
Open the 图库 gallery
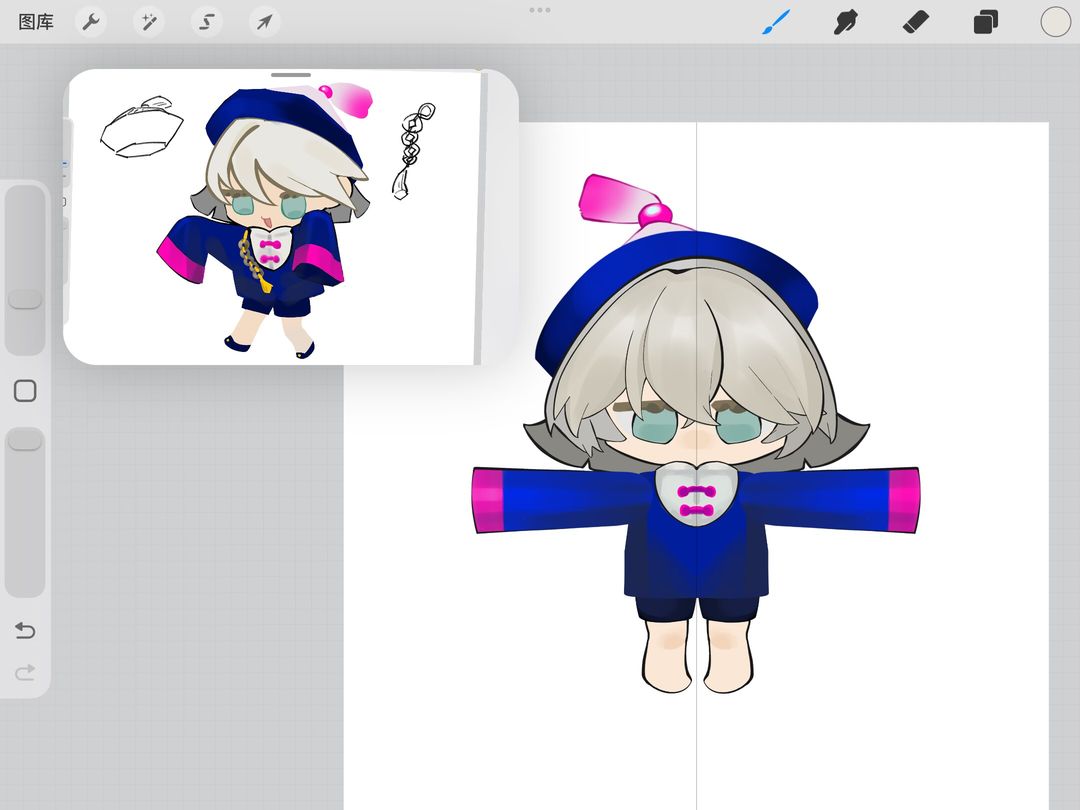[36, 22]
